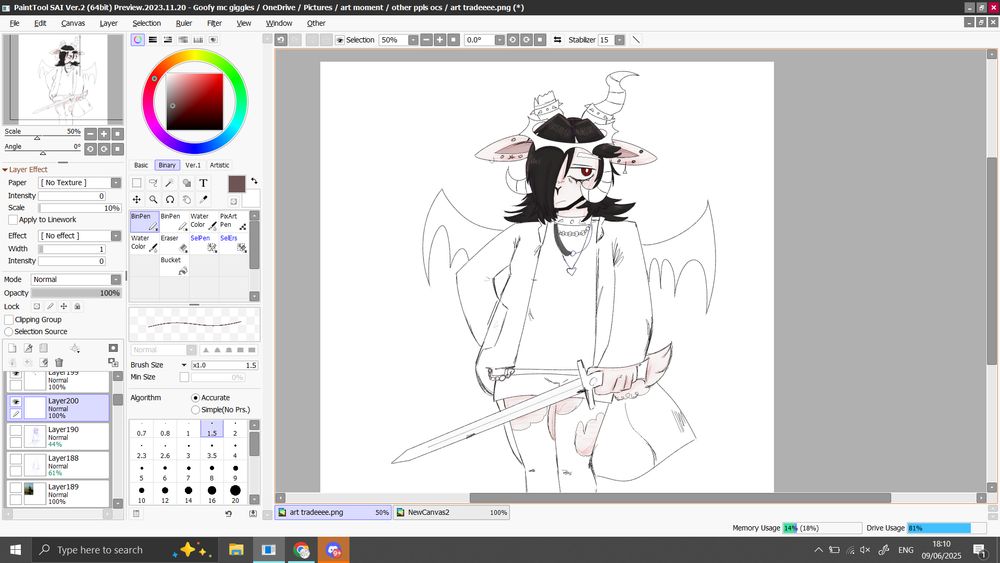Toggle the Selection visibility checkbox in toolbar
1000x563 pixels.
340,40
